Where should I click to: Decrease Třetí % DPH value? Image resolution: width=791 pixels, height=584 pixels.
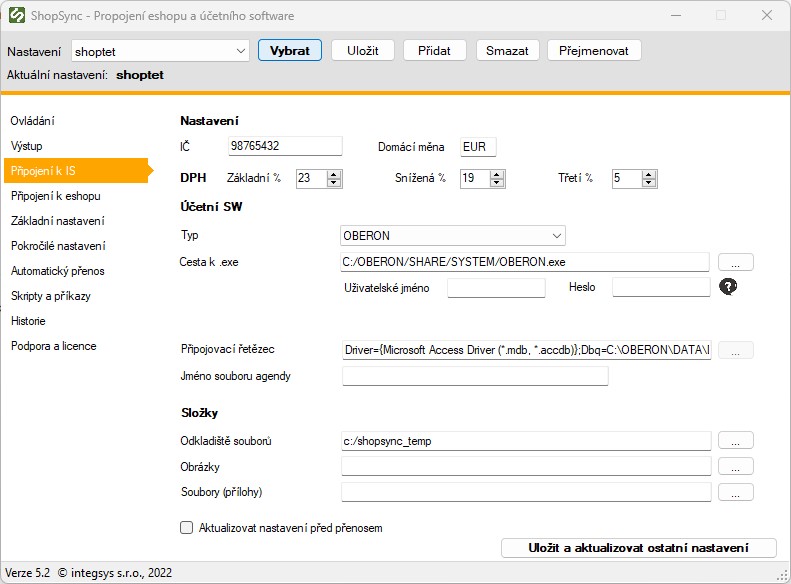pyautogui.click(x=649, y=183)
